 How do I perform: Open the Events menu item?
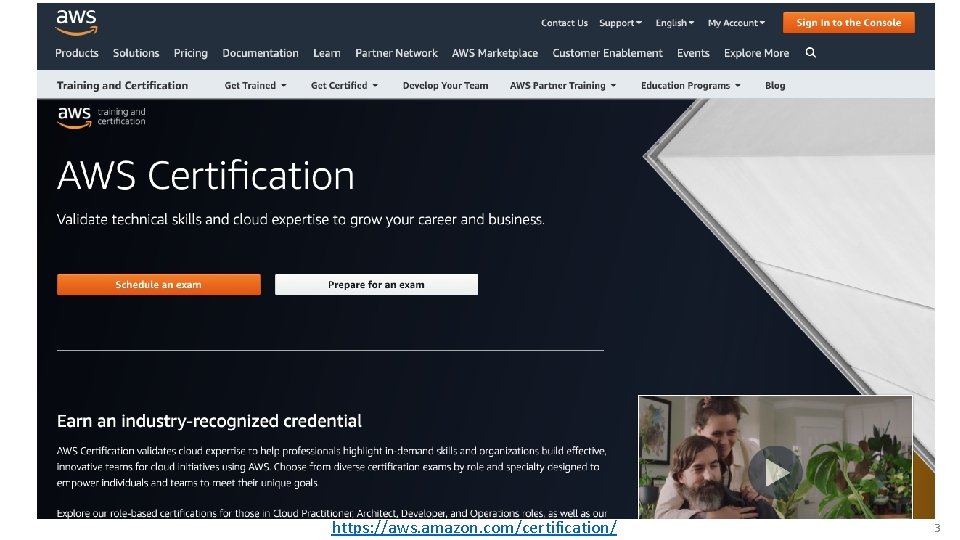pyautogui.click(x=693, y=53)
